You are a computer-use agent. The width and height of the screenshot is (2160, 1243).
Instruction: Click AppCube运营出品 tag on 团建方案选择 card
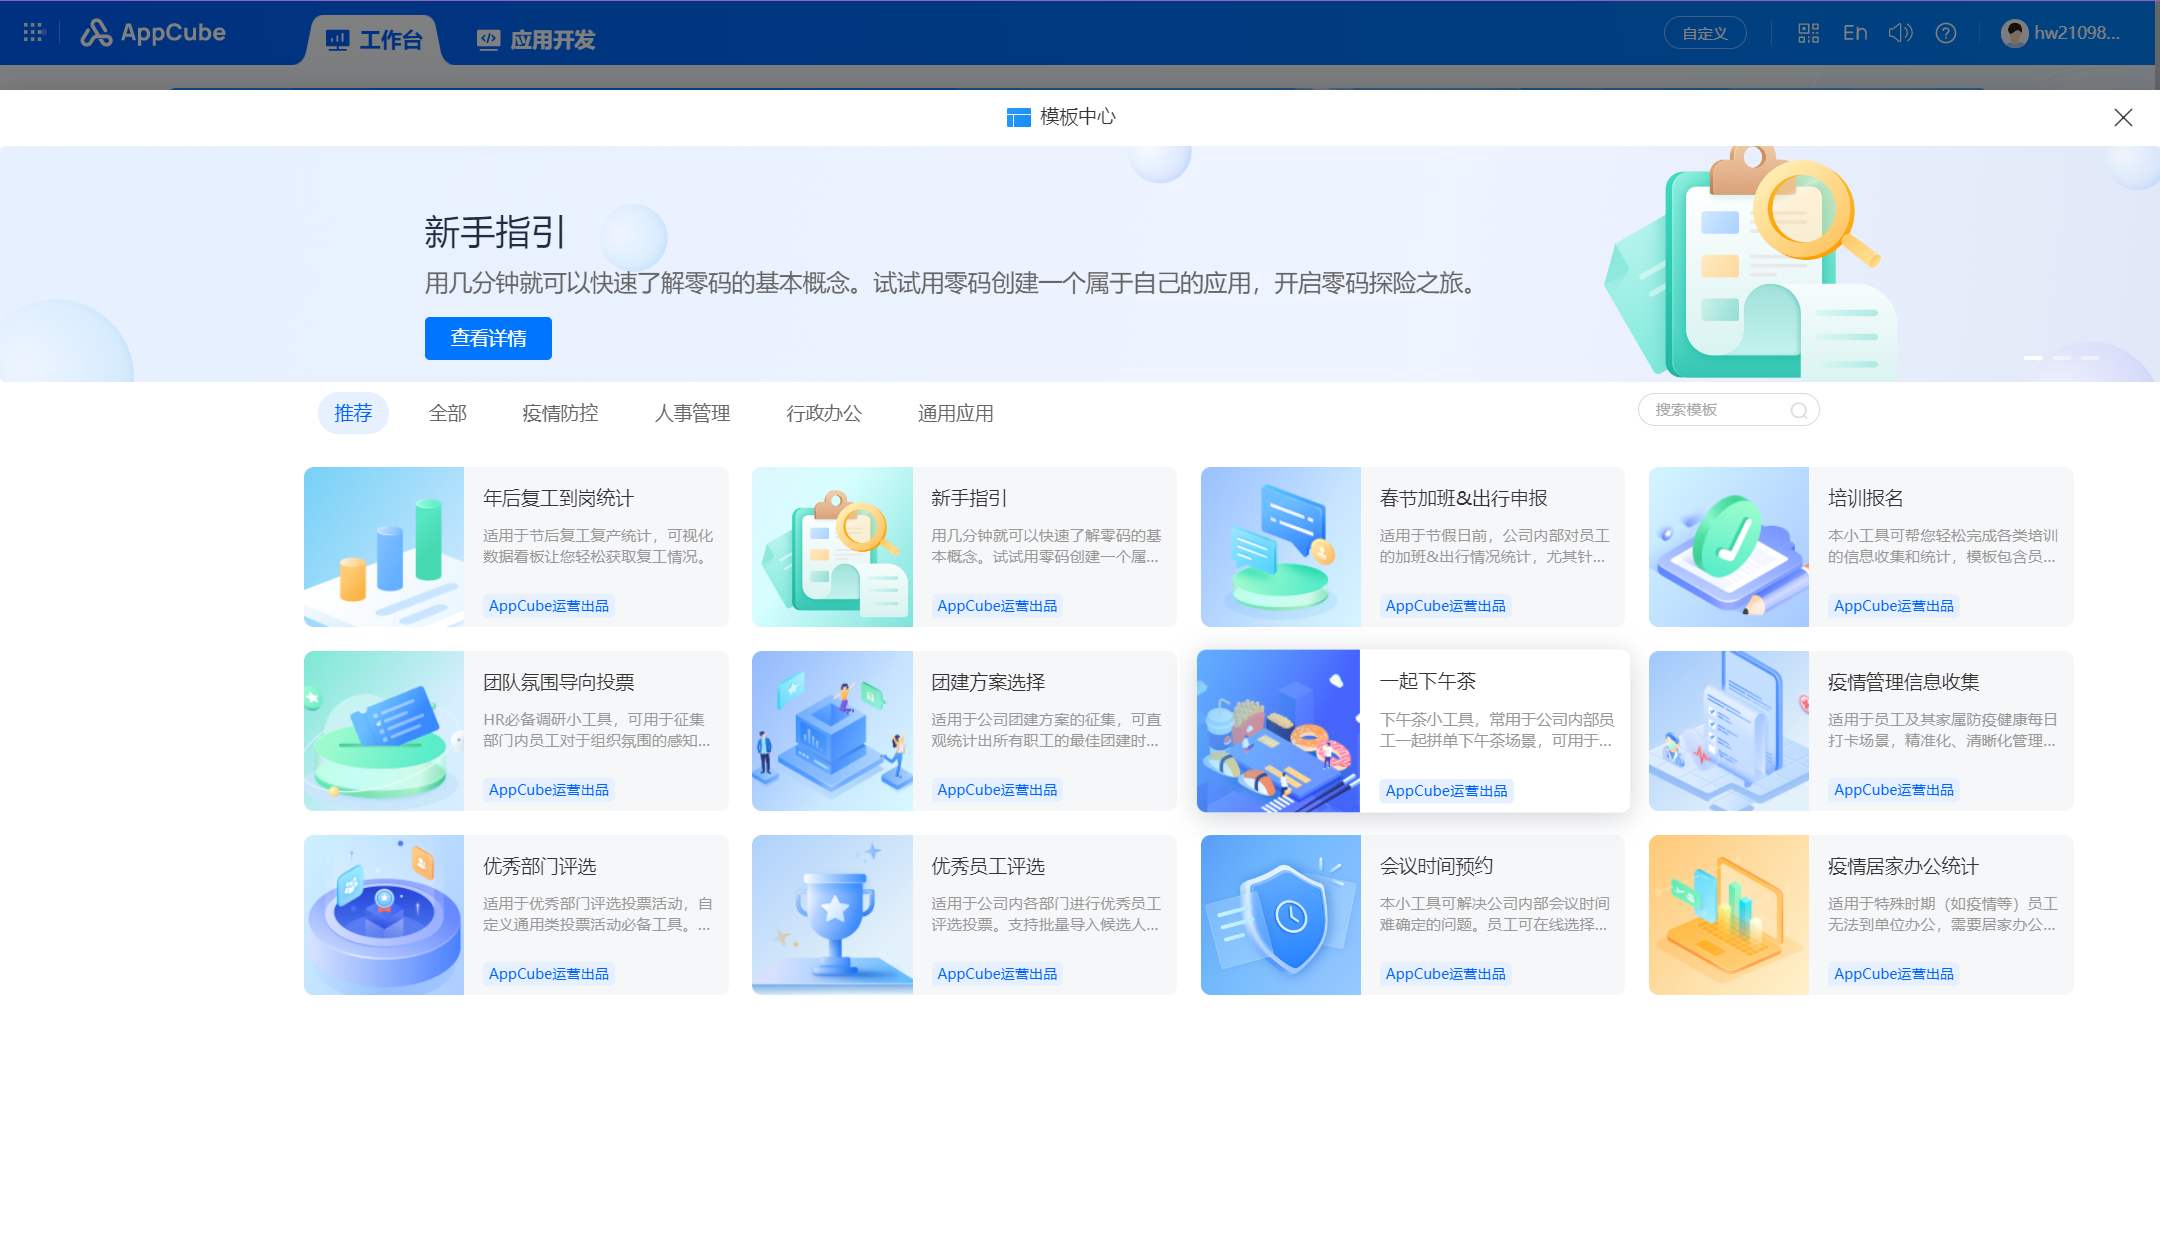997,790
